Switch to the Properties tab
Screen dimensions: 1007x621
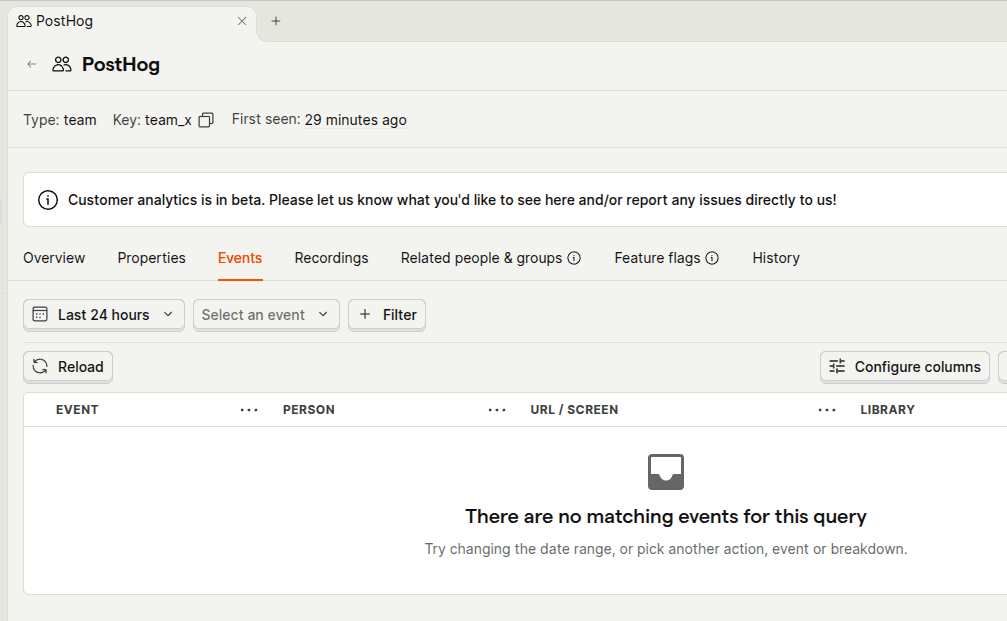coord(152,258)
